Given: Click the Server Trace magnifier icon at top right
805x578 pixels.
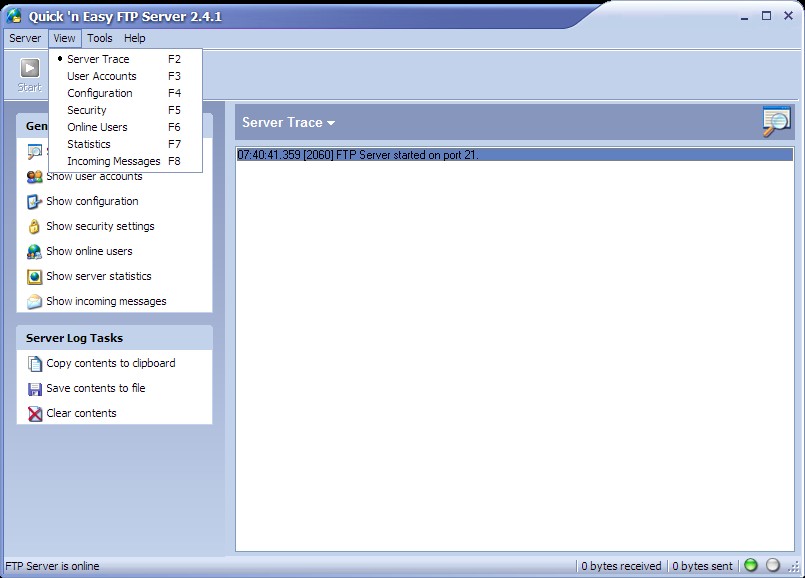Looking at the screenshot, I should (776, 122).
